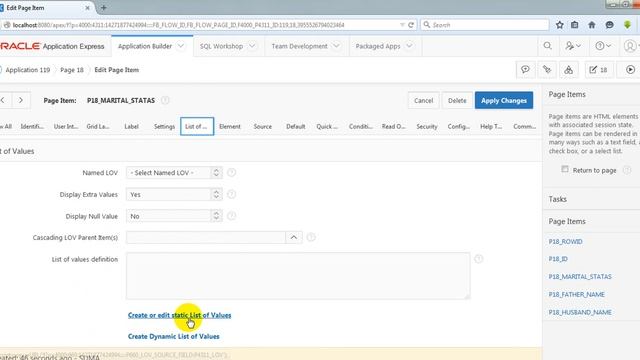The height and width of the screenshot is (360, 640).
Task: Bookmark this page with the star icon
Action: pos(560,25)
